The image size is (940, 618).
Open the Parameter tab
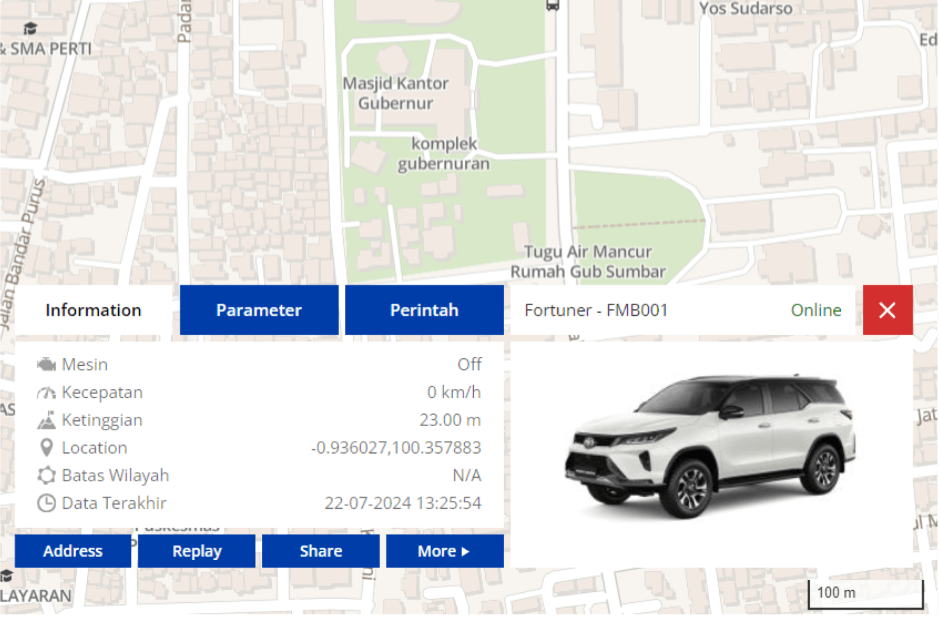click(x=258, y=310)
